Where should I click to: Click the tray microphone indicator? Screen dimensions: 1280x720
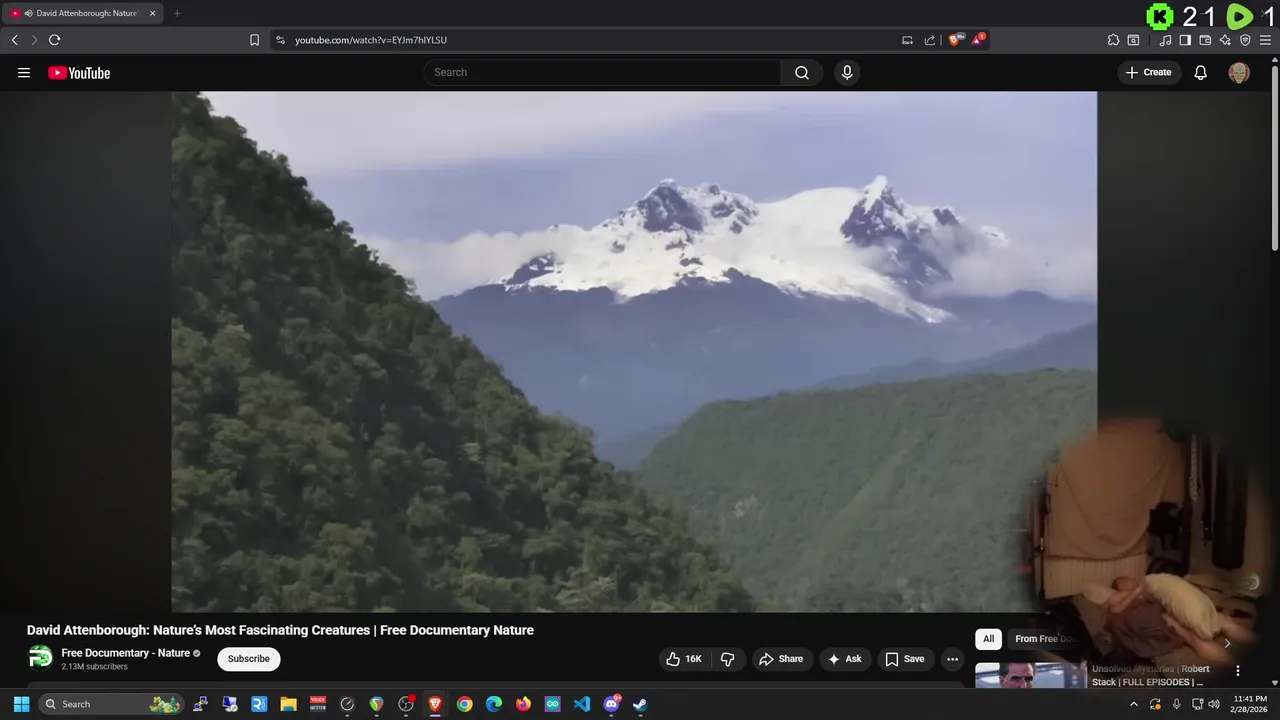pyautogui.click(x=1176, y=704)
